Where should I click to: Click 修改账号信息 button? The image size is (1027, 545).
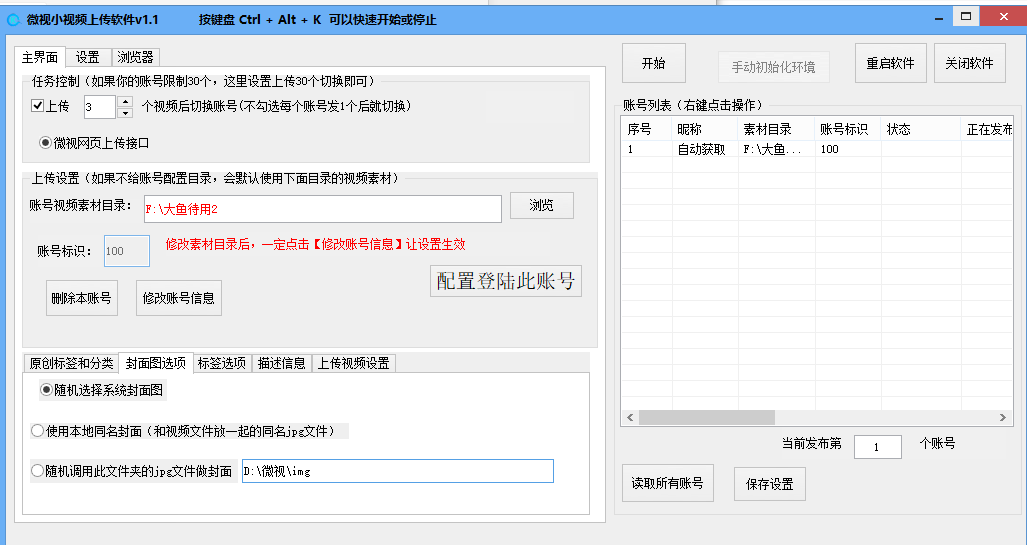[179, 298]
